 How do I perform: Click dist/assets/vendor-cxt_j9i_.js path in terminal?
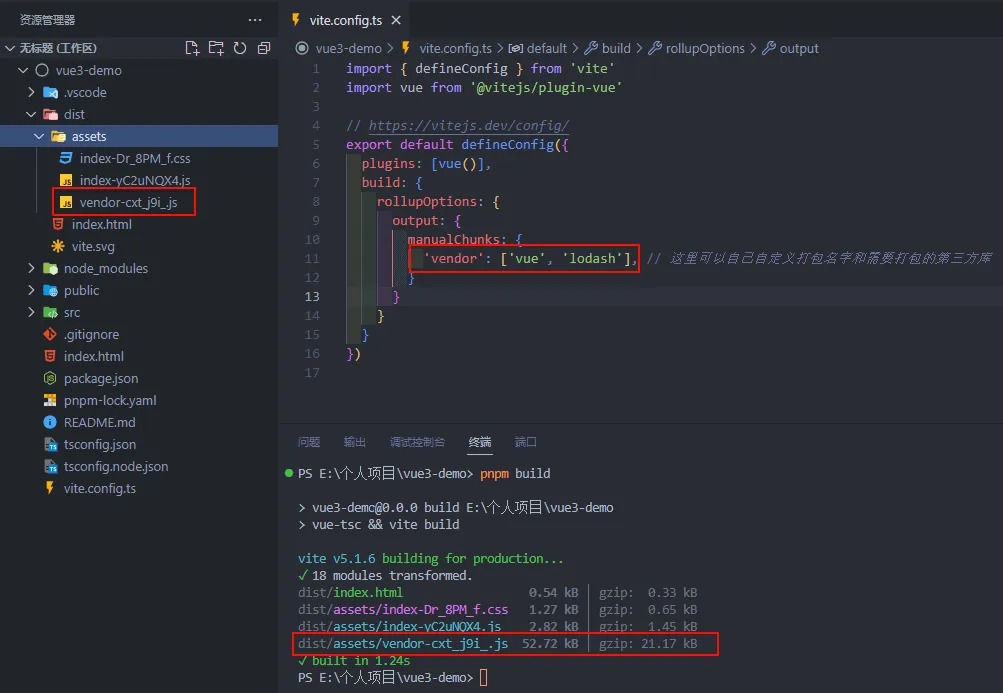pyautogui.click(x=403, y=644)
